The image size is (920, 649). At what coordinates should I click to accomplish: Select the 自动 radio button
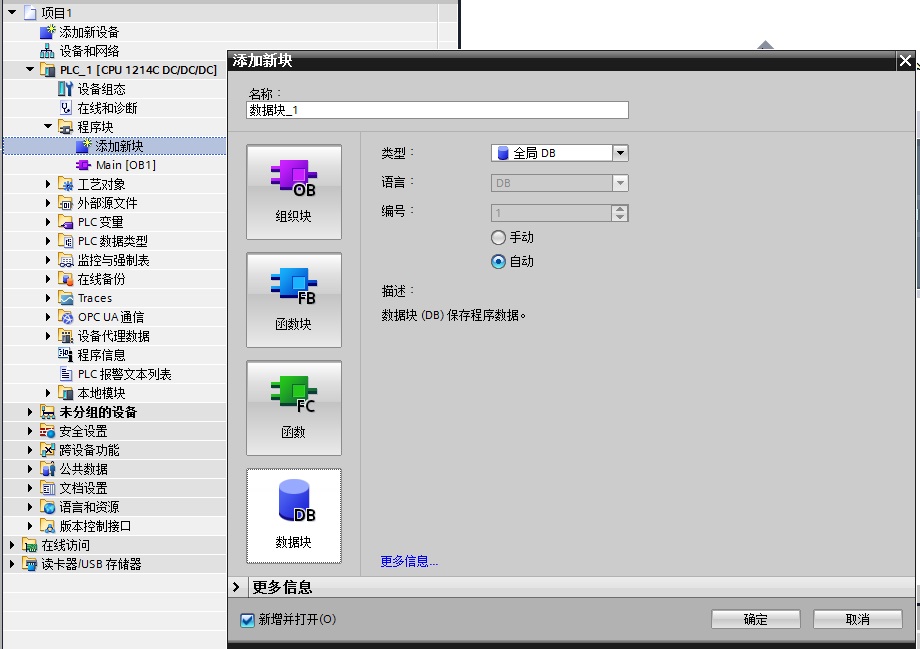click(498, 262)
